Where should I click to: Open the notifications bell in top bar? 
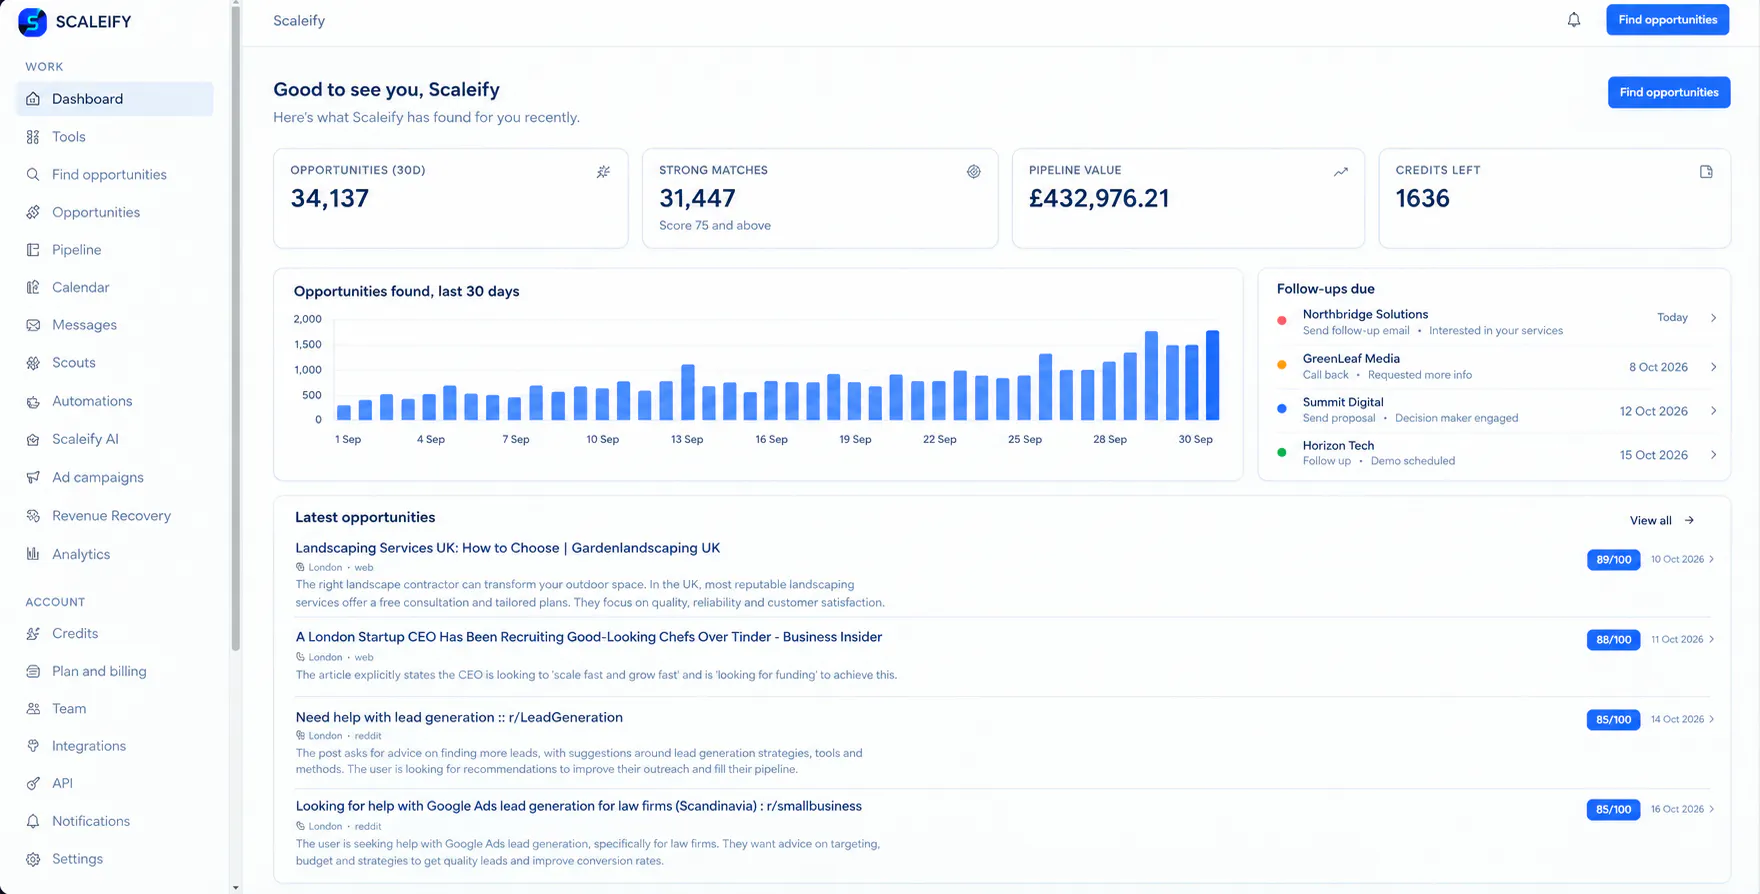pos(1573,20)
